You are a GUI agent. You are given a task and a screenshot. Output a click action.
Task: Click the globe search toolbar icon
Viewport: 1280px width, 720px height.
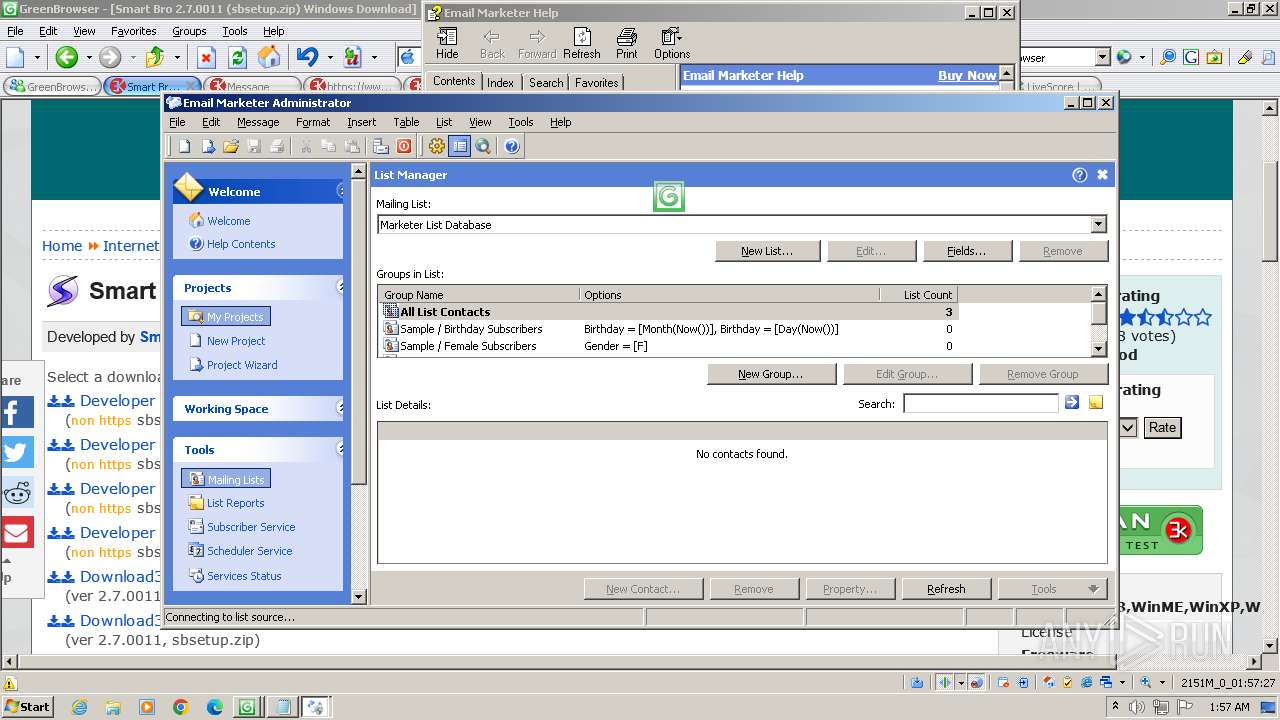(483, 146)
